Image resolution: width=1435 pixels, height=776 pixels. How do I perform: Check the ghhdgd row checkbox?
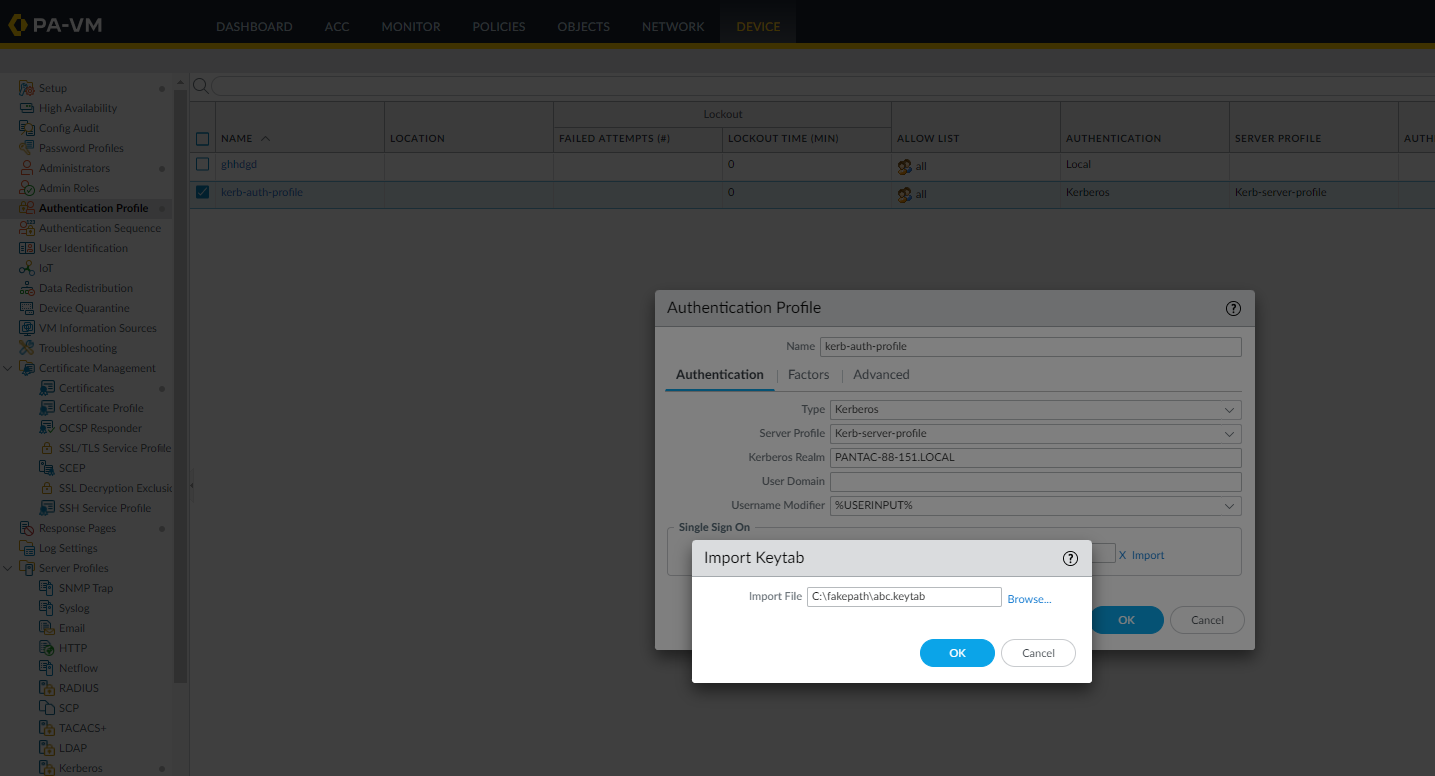click(203, 164)
